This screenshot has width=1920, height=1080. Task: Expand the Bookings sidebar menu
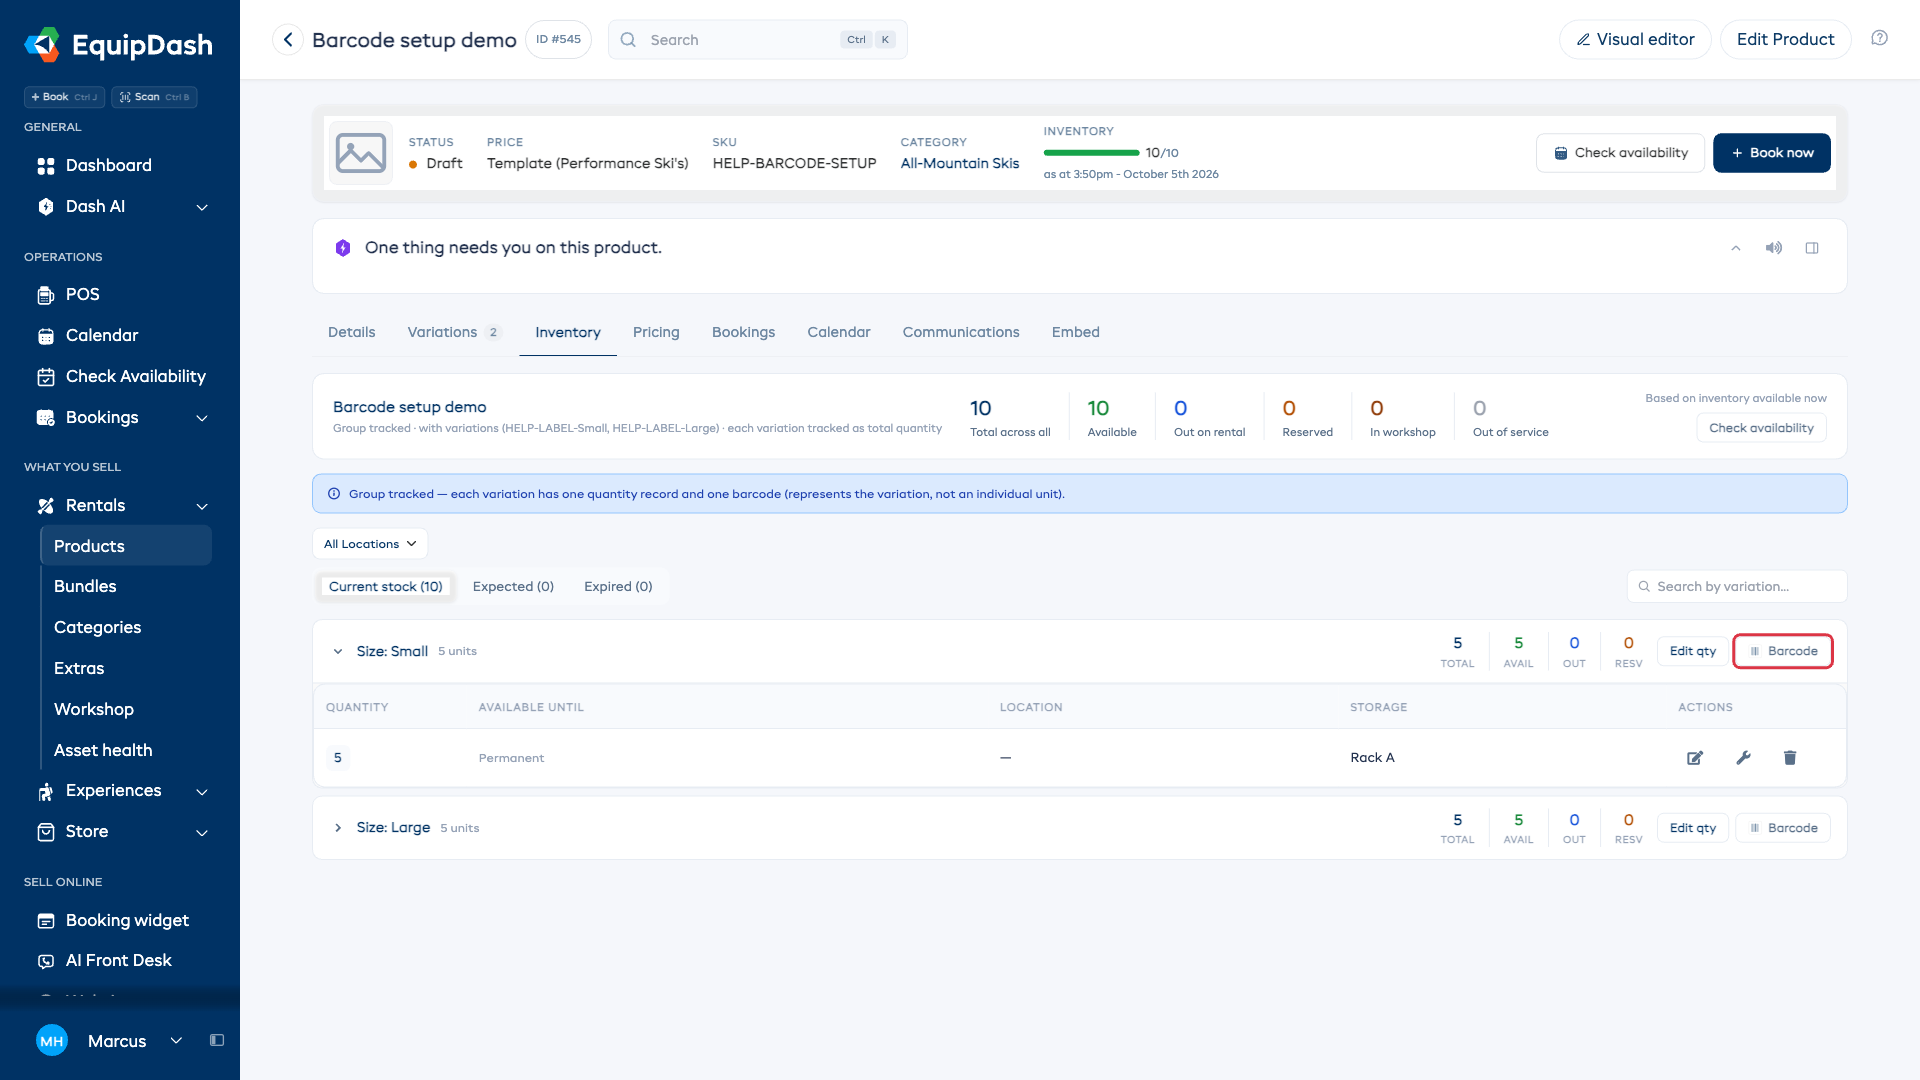(x=202, y=418)
